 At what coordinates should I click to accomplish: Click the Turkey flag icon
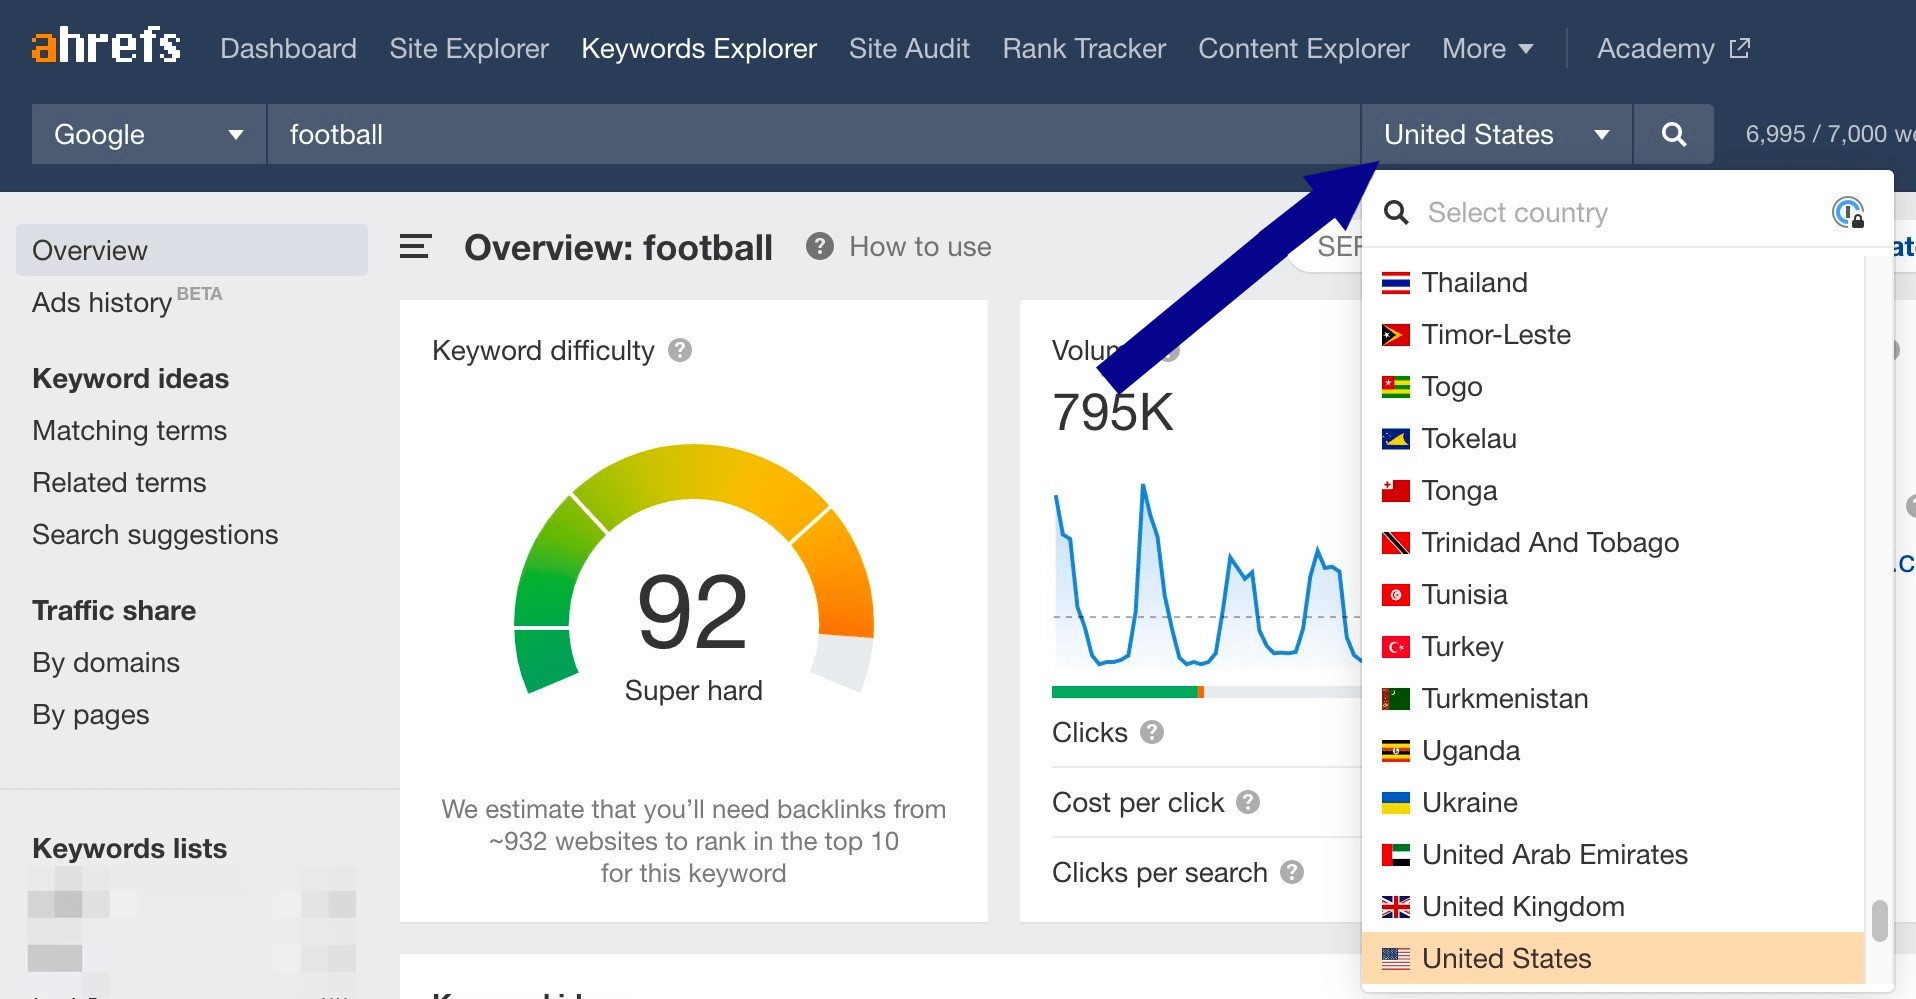[1396, 647]
